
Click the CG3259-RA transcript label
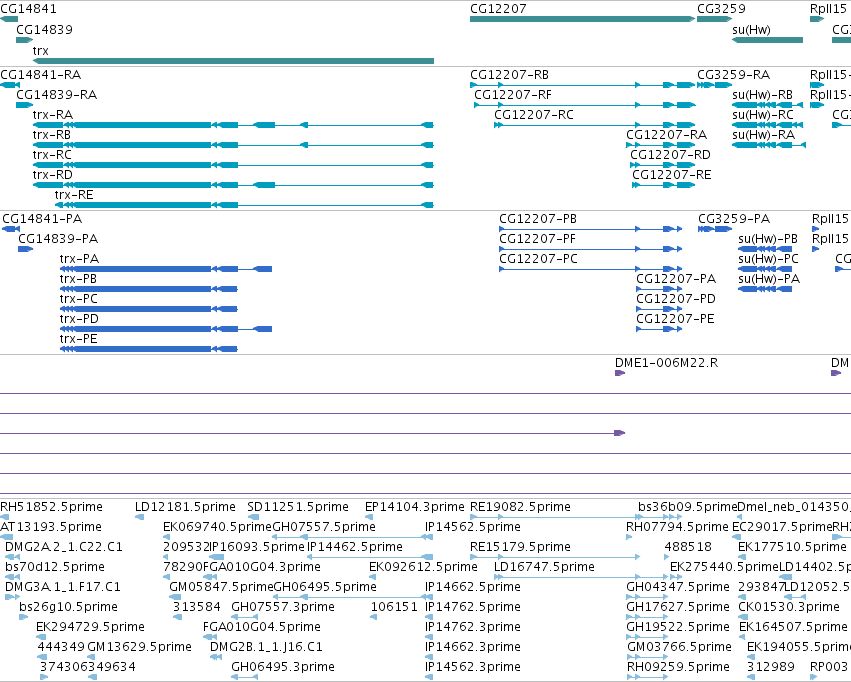point(734,74)
